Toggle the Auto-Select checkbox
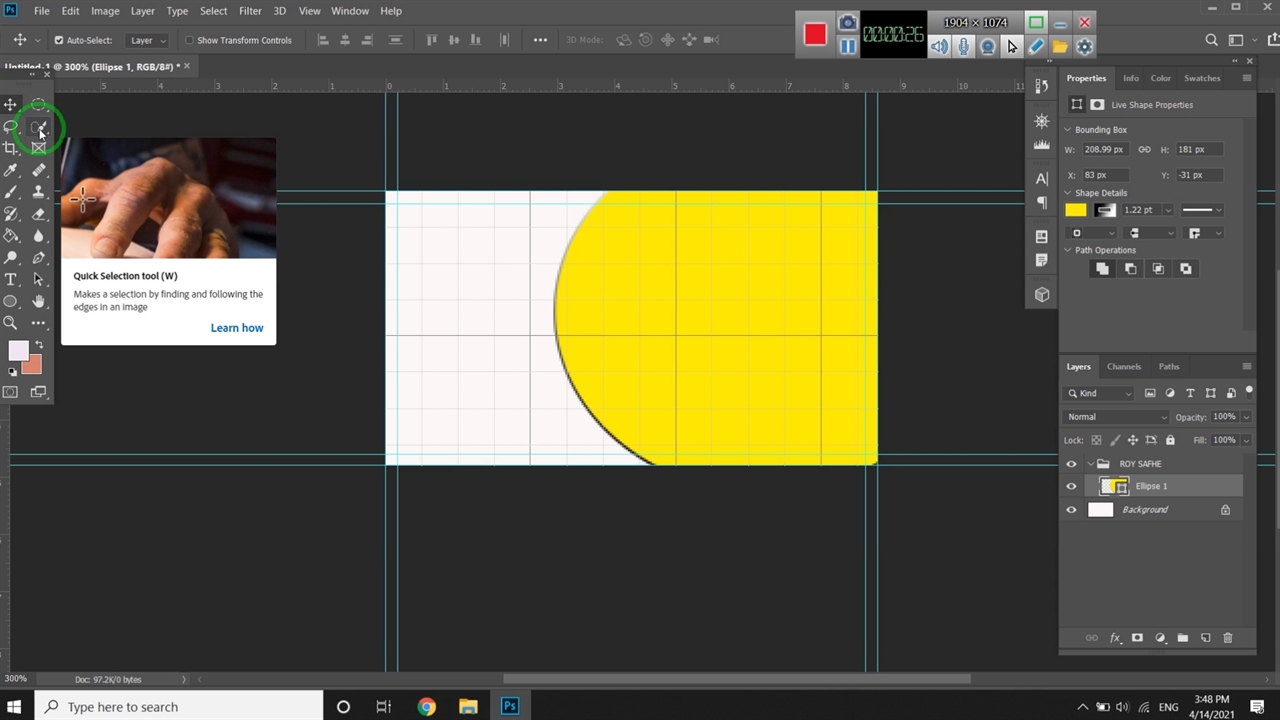 (59, 41)
